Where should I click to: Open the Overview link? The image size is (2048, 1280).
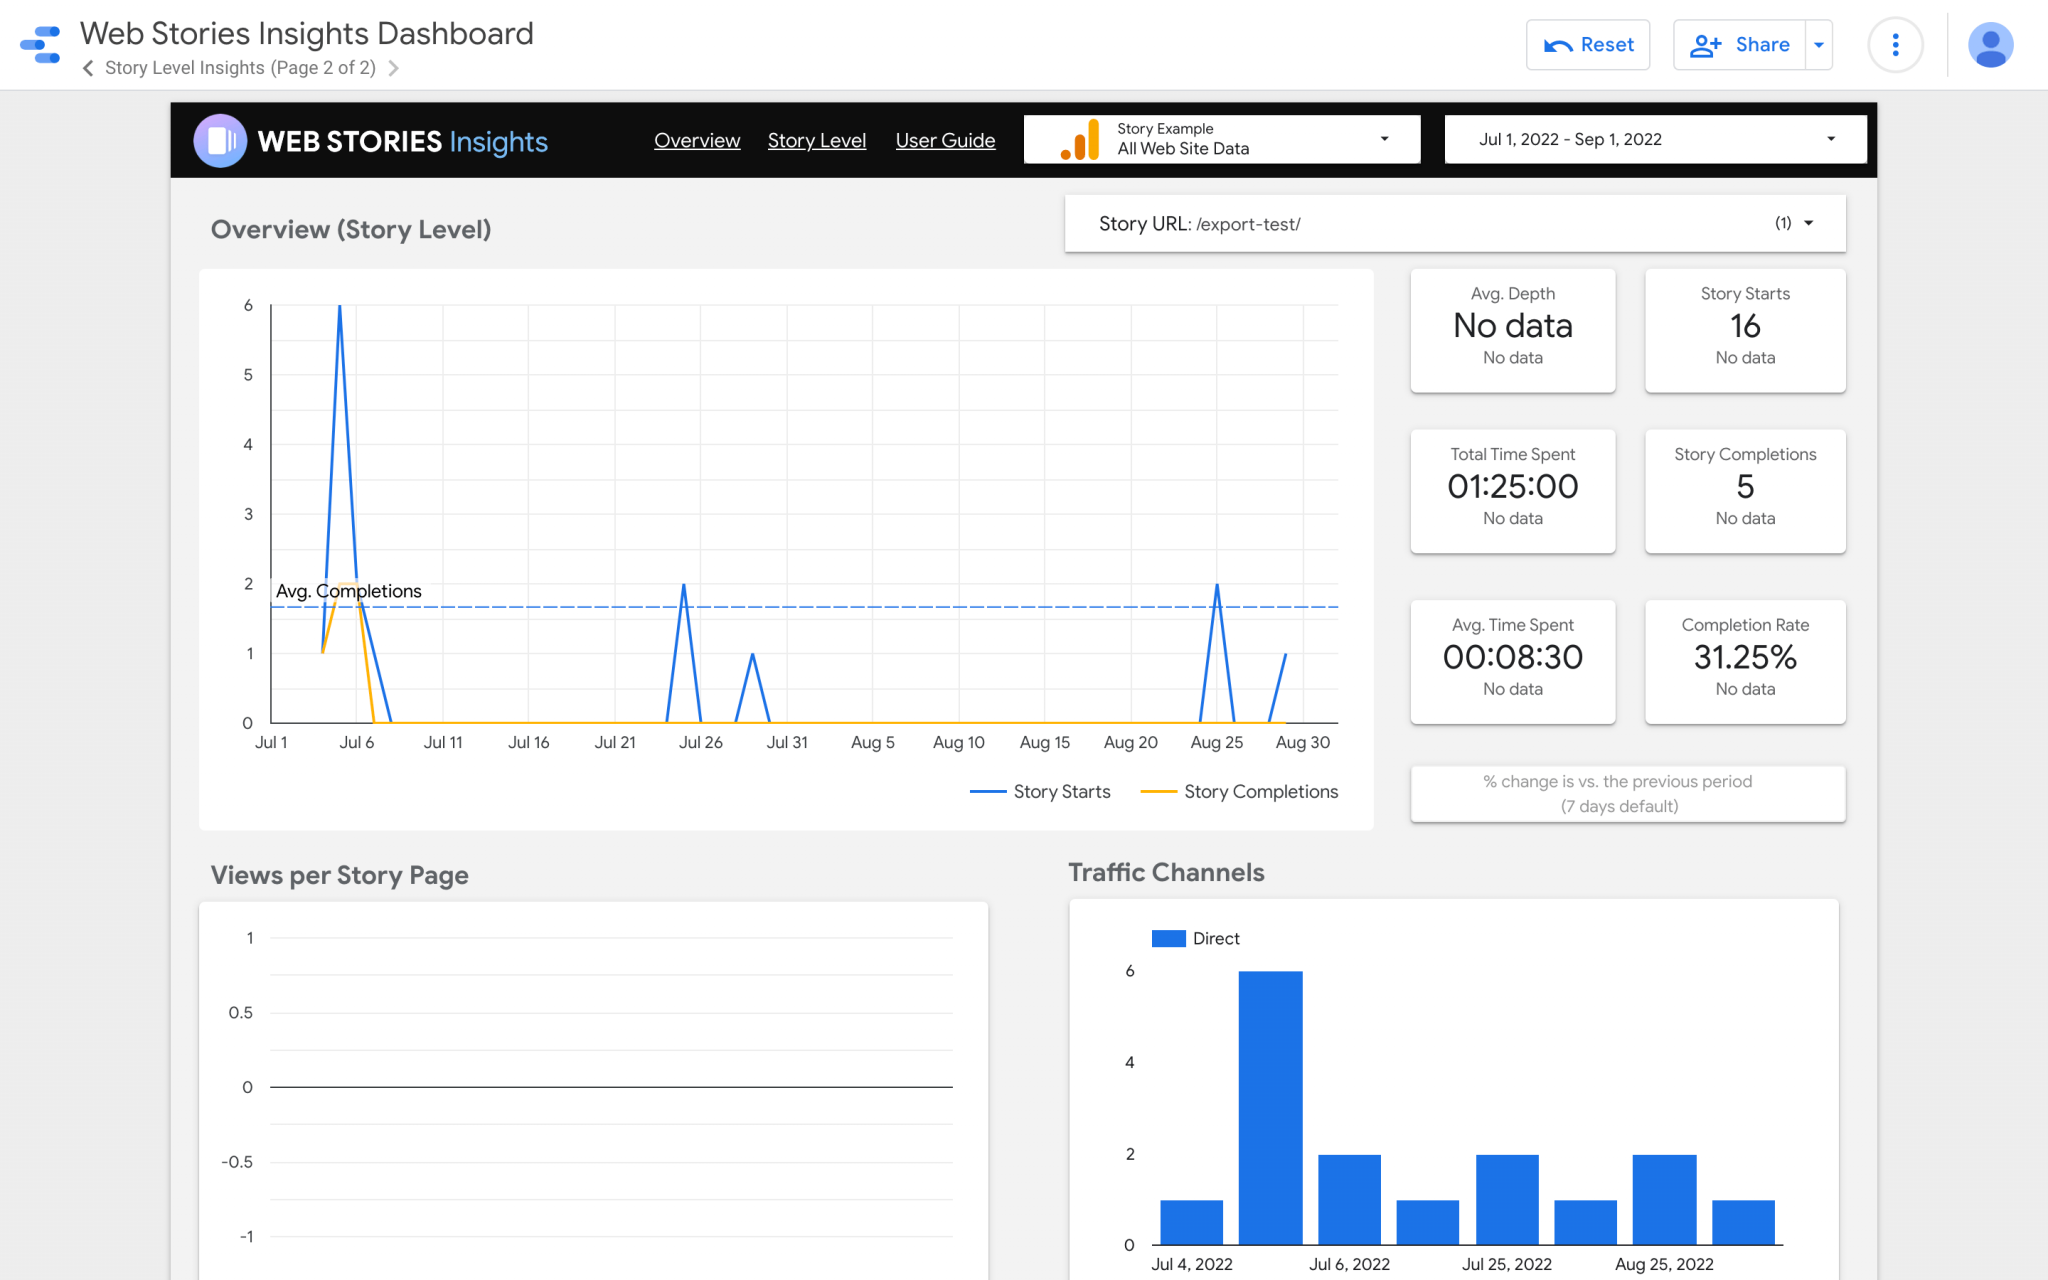point(697,140)
